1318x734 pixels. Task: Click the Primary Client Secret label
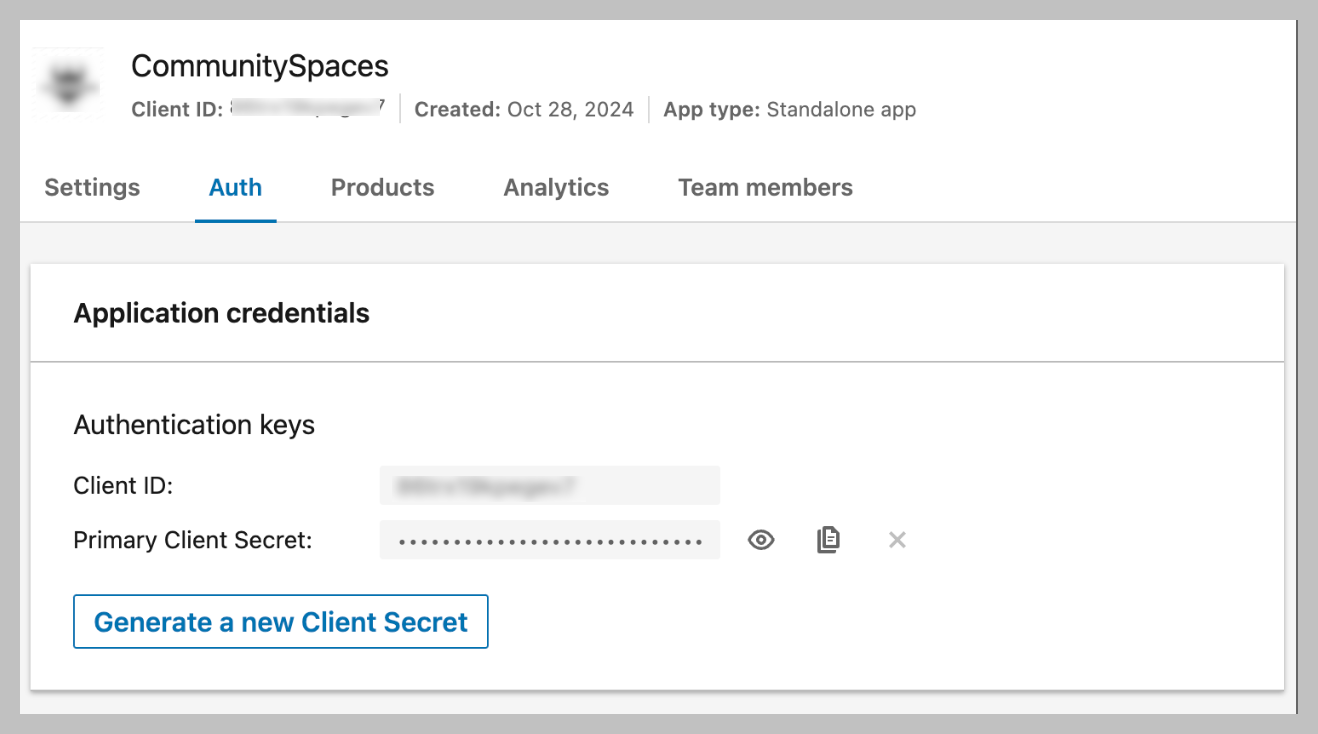193,540
